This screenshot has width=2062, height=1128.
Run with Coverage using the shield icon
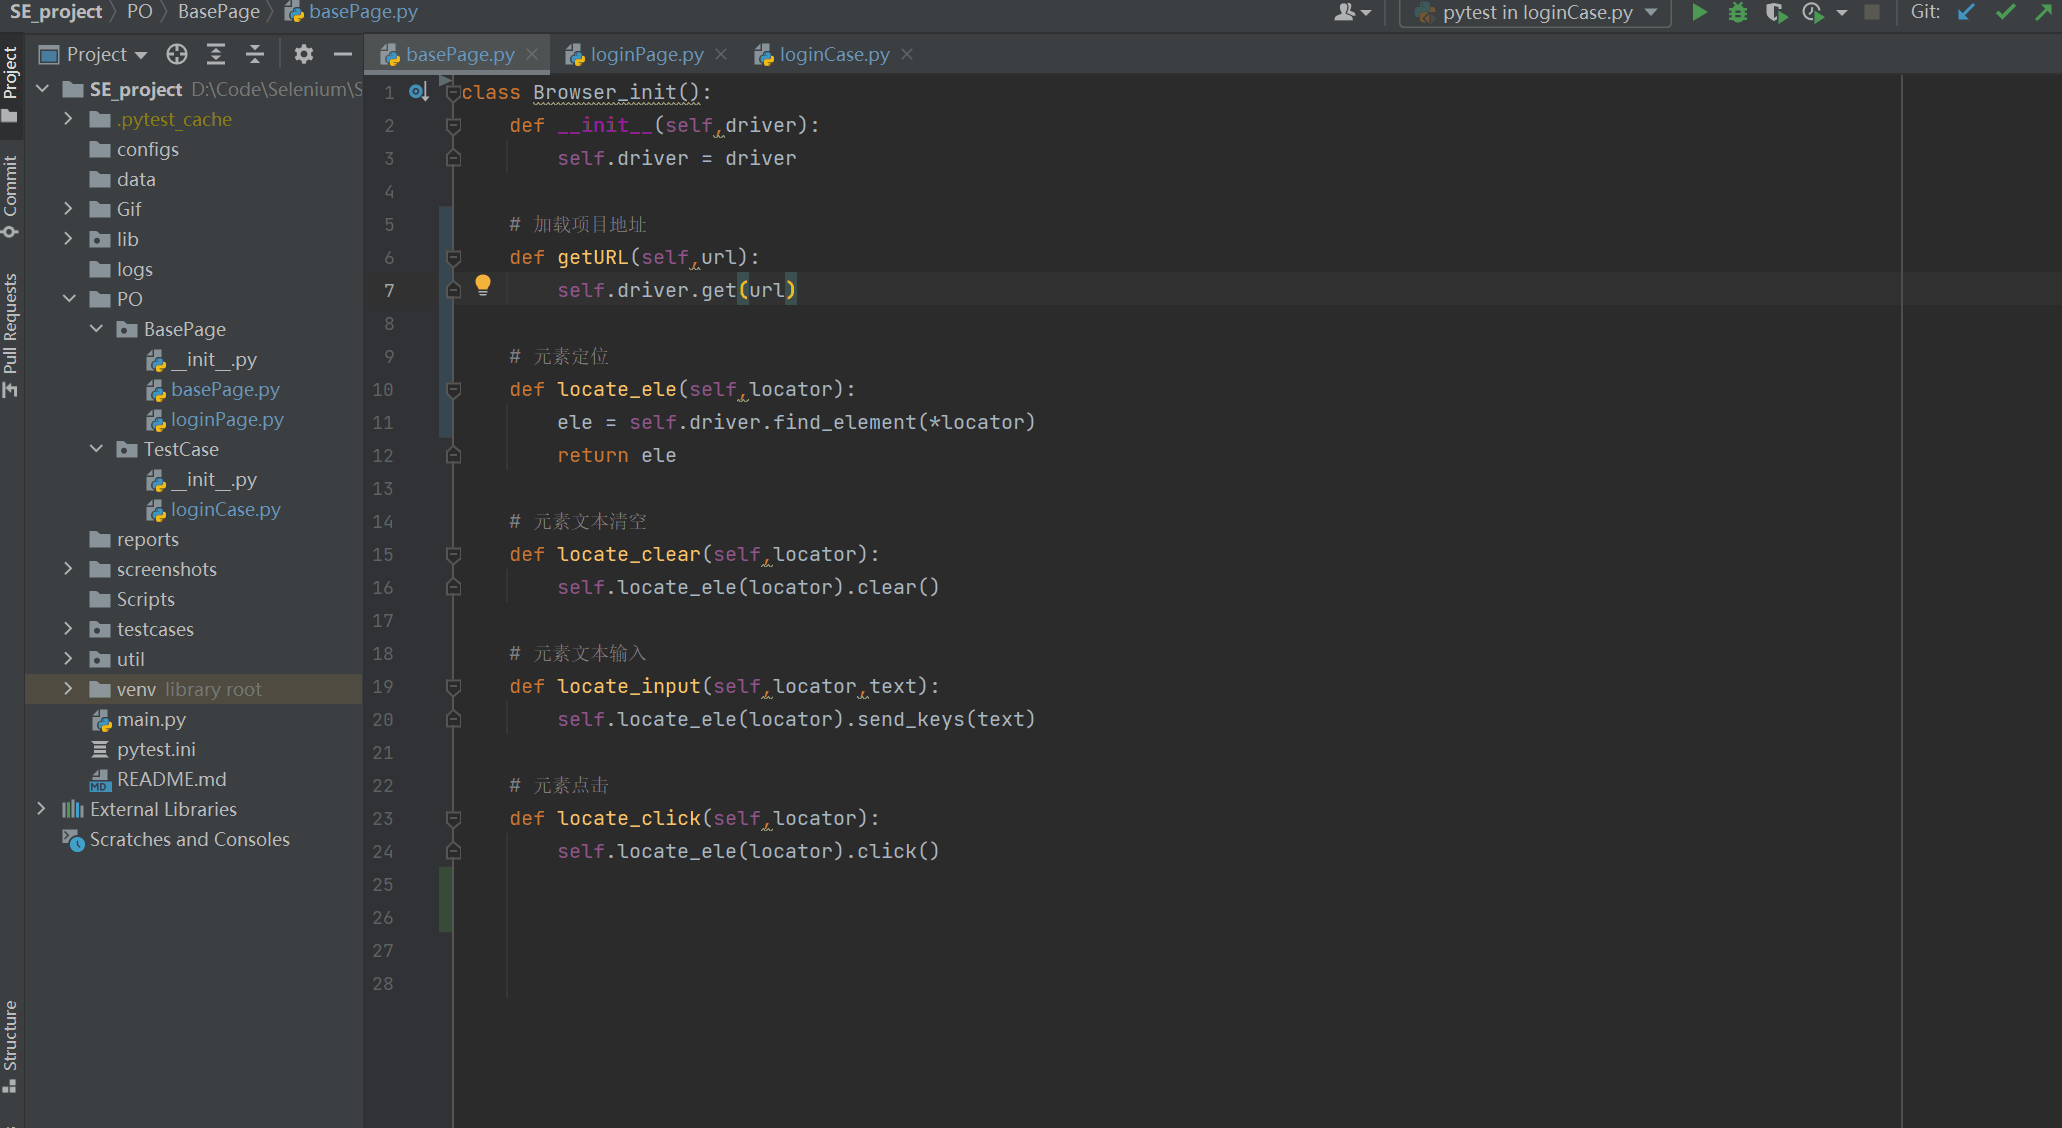(x=1775, y=13)
